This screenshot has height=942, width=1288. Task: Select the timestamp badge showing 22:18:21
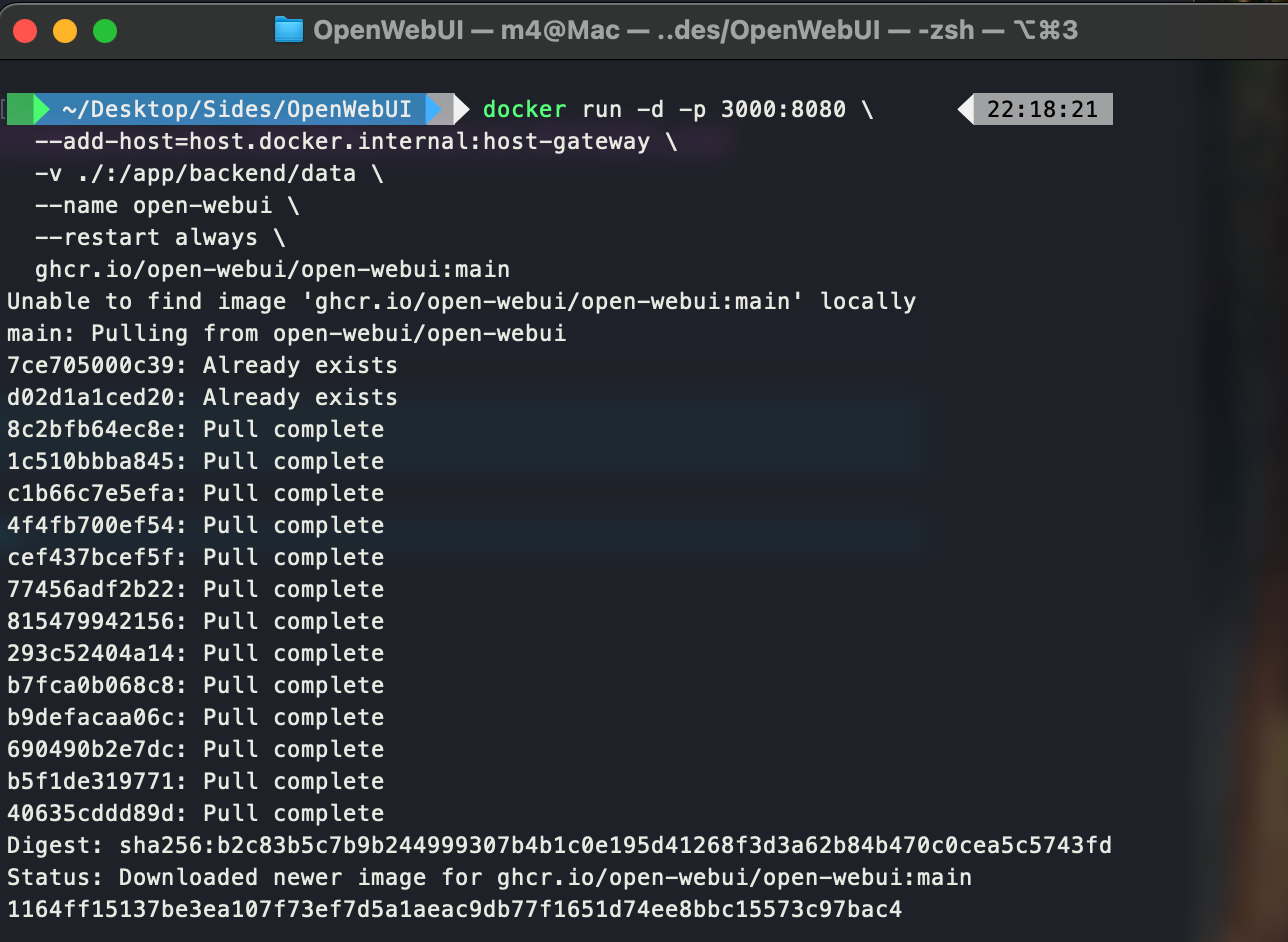(1043, 108)
